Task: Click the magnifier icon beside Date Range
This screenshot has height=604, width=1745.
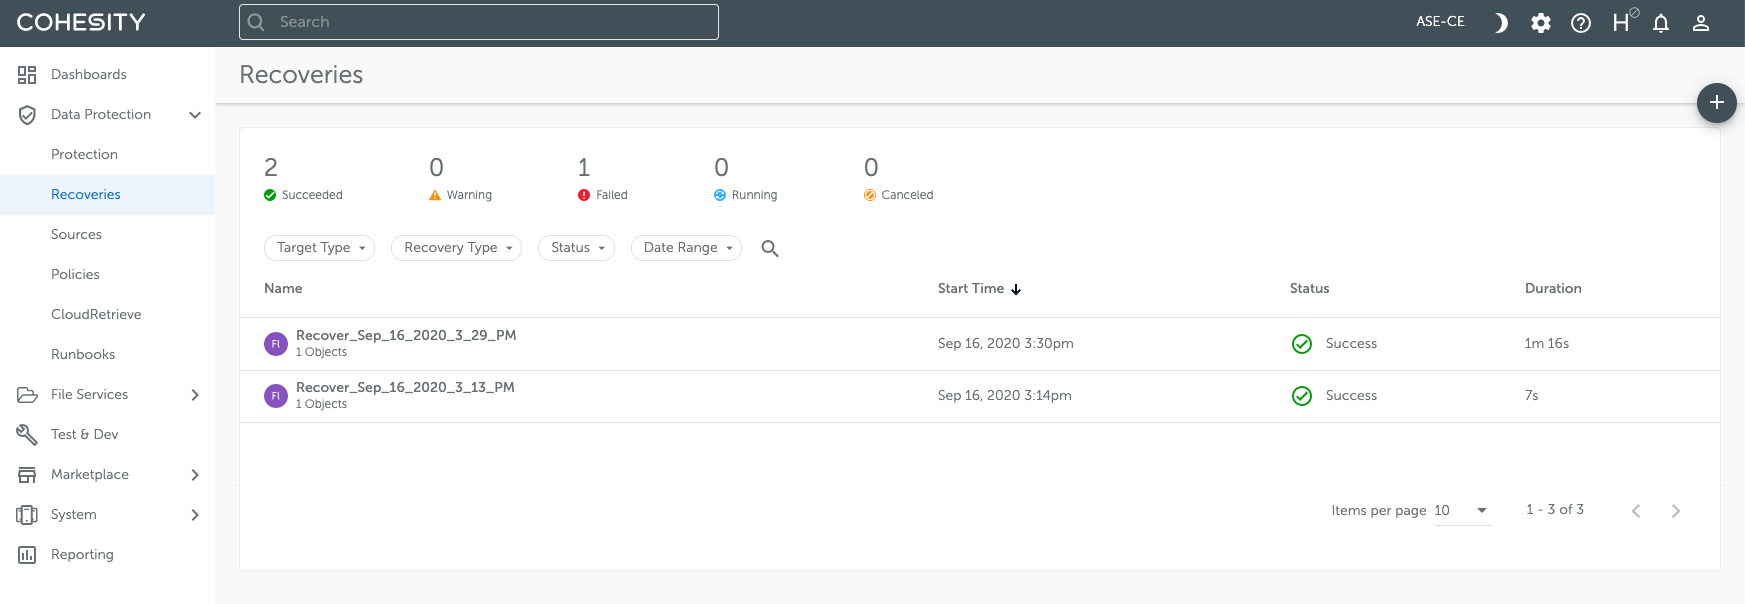Action: coord(769,248)
